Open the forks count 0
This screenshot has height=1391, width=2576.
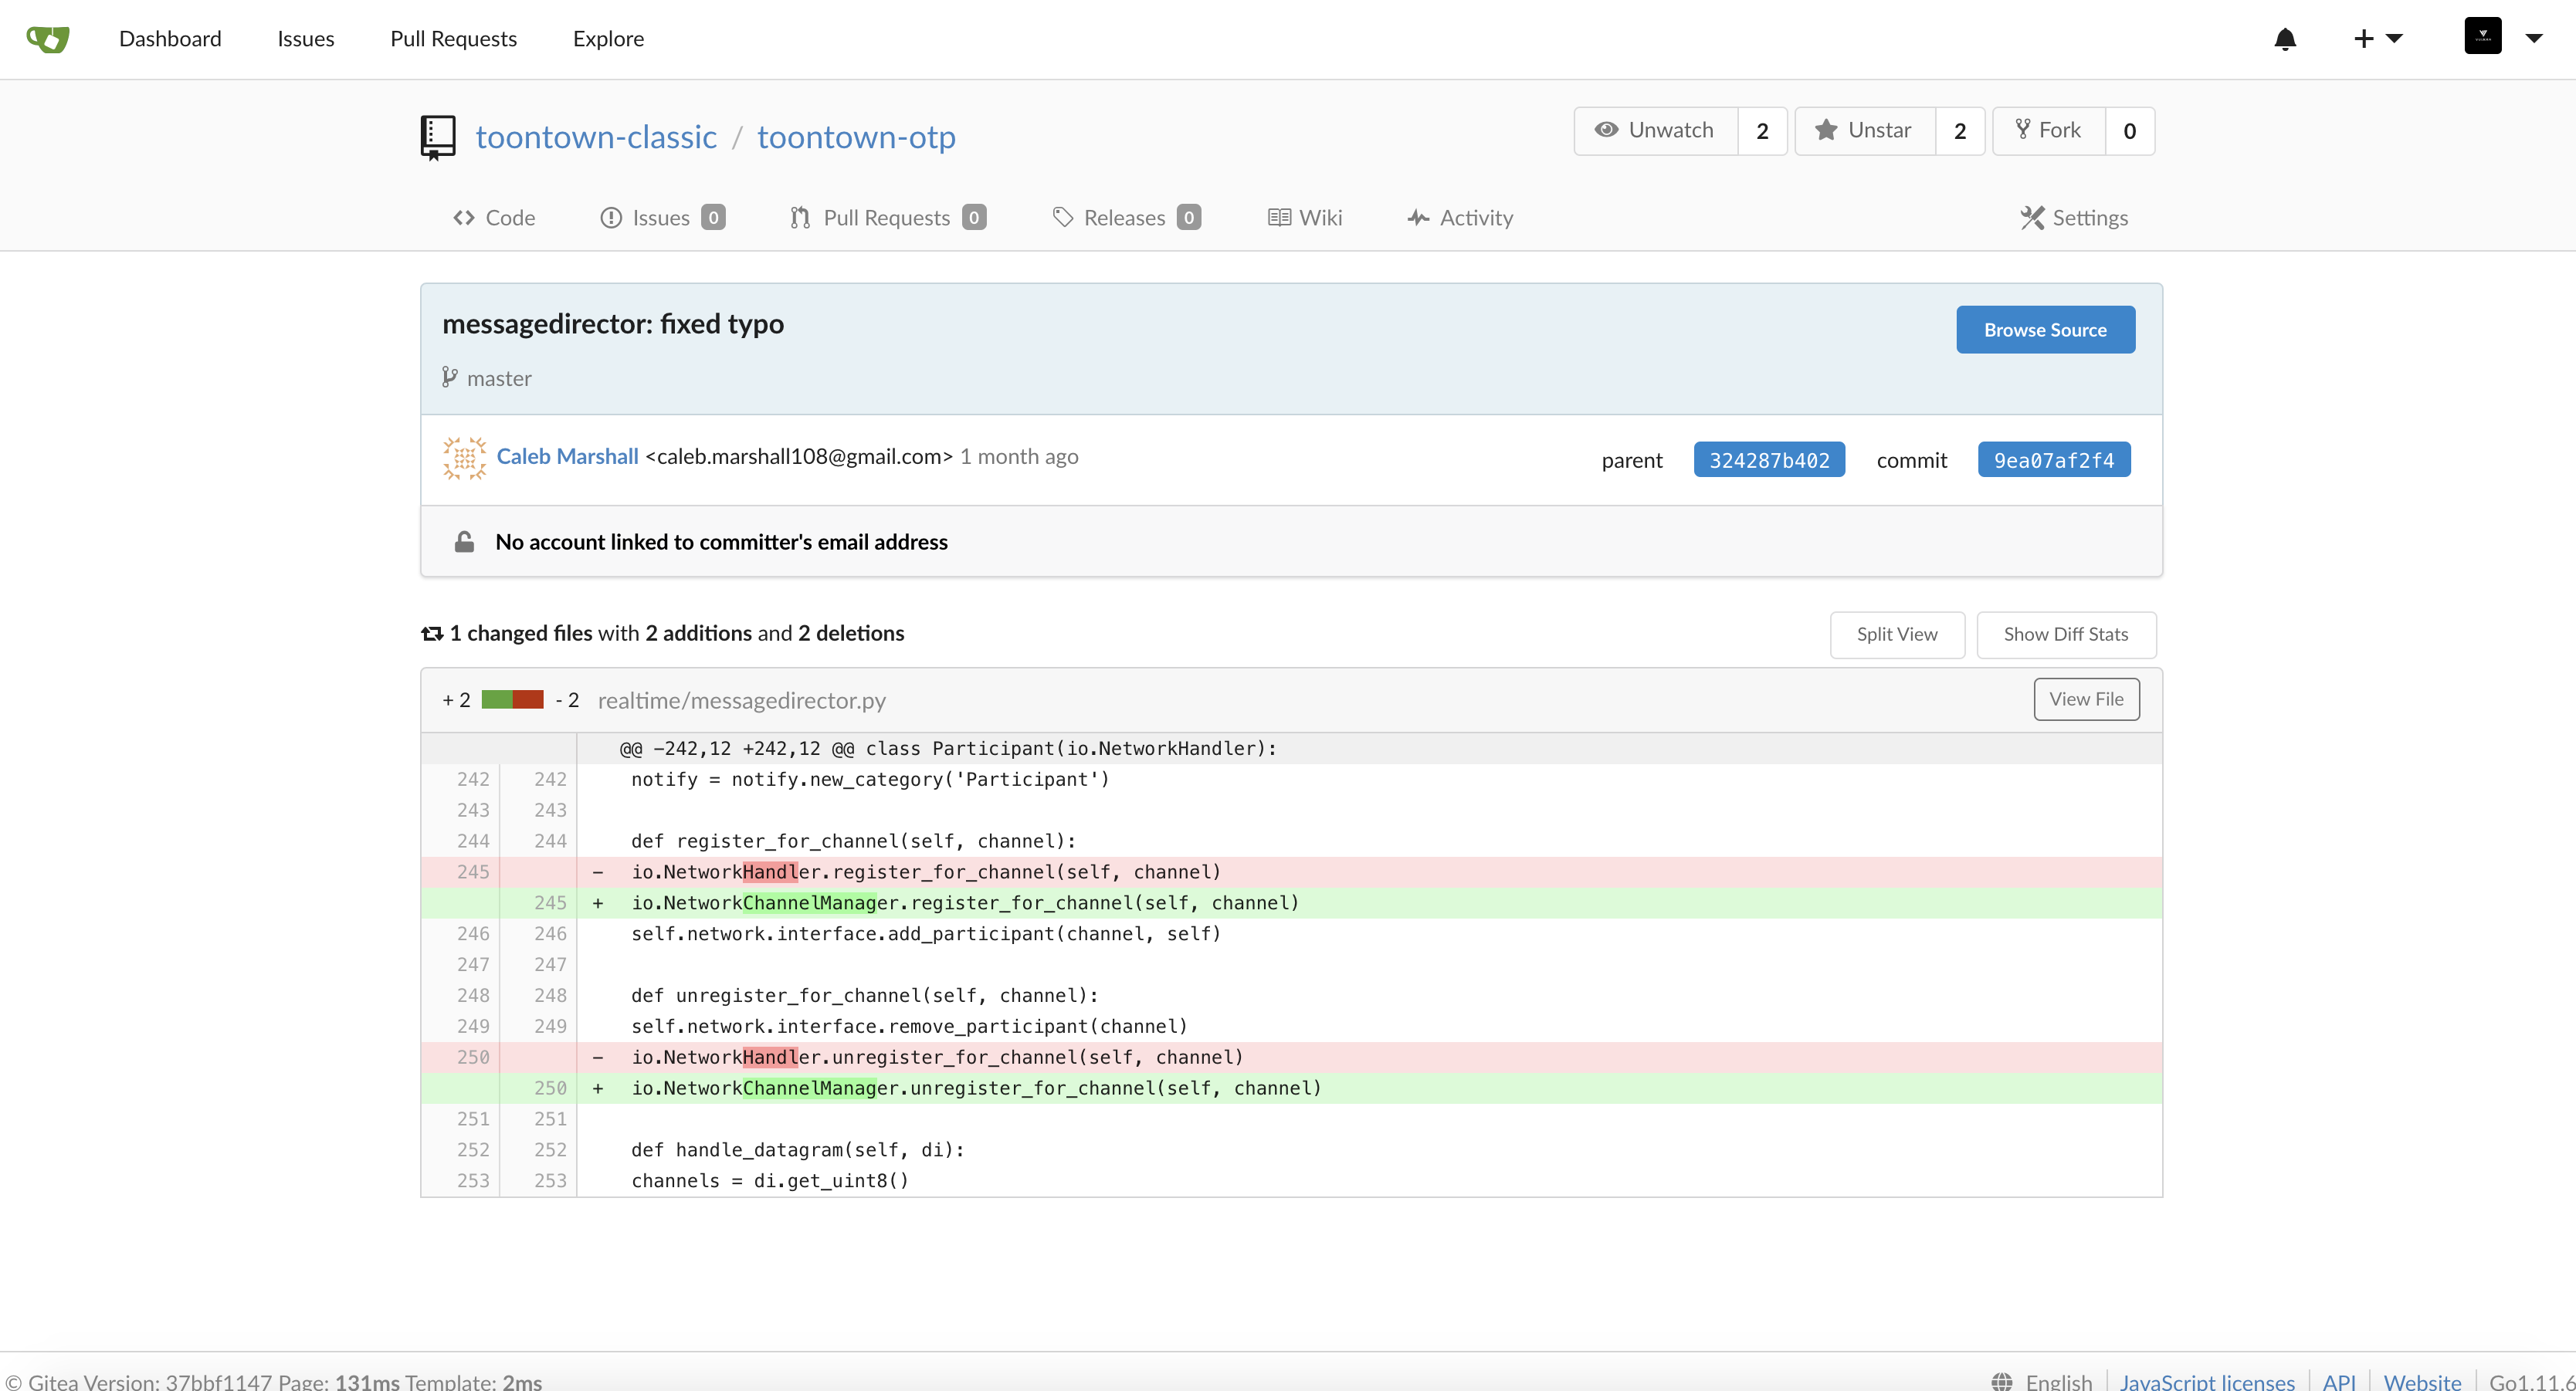click(x=2130, y=131)
